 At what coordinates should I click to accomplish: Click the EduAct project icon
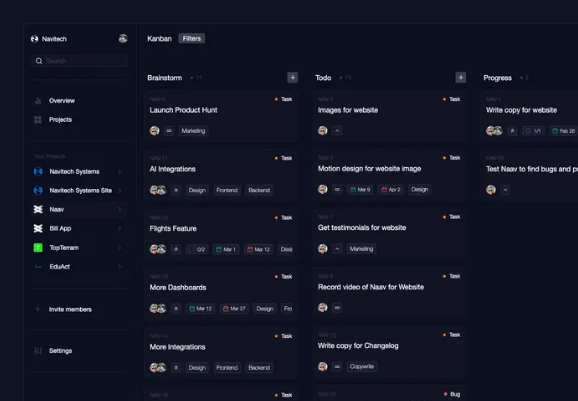(38, 266)
